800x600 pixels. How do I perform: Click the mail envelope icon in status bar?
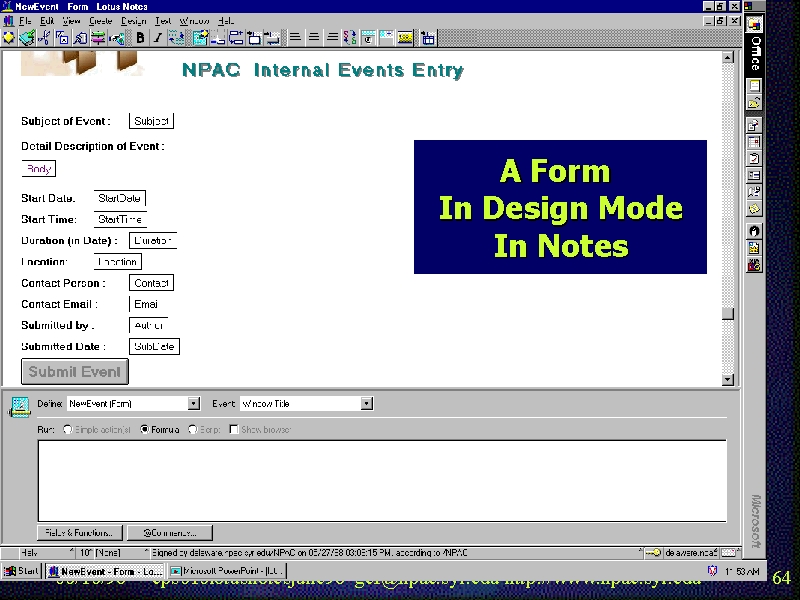pyautogui.click(x=728, y=553)
